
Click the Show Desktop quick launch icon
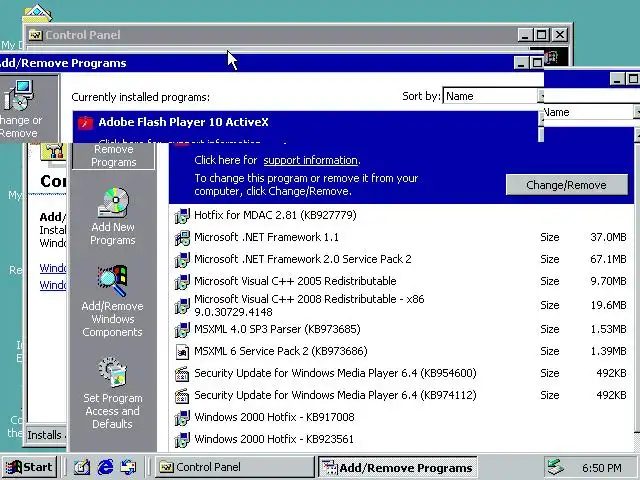click(x=82, y=467)
